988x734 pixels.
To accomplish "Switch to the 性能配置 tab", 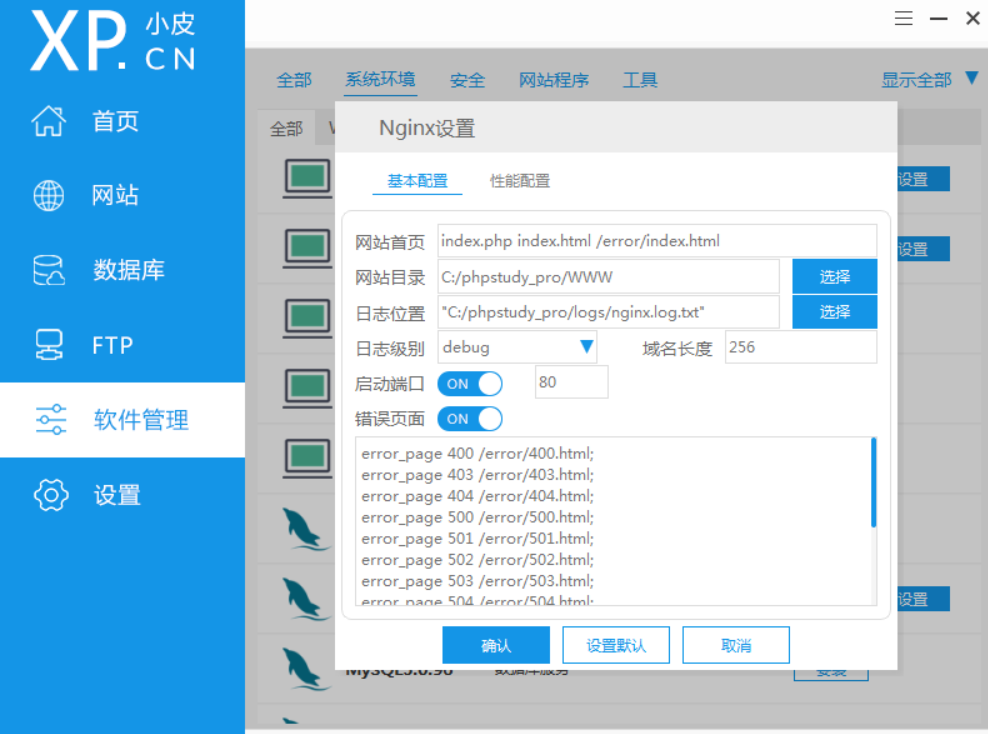I will tap(520, 181).
